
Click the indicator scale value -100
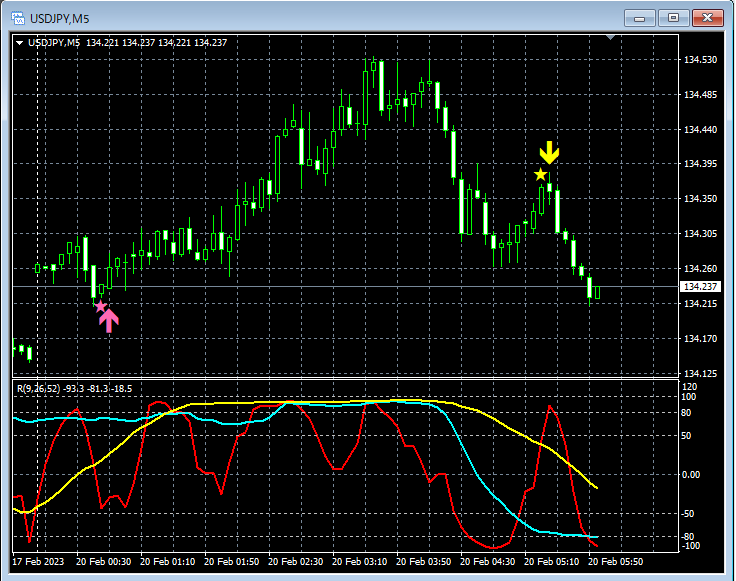690,545
